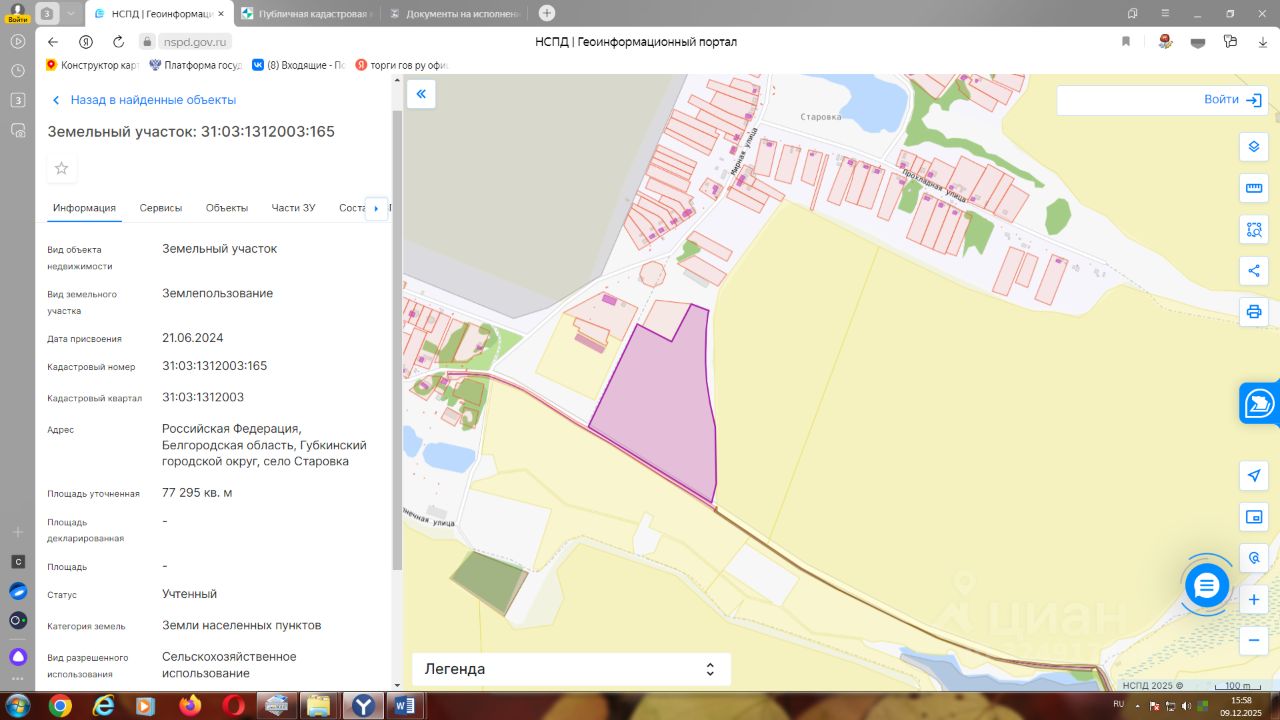Center map on my location
1280x720 pixels.
point(1254,475)
